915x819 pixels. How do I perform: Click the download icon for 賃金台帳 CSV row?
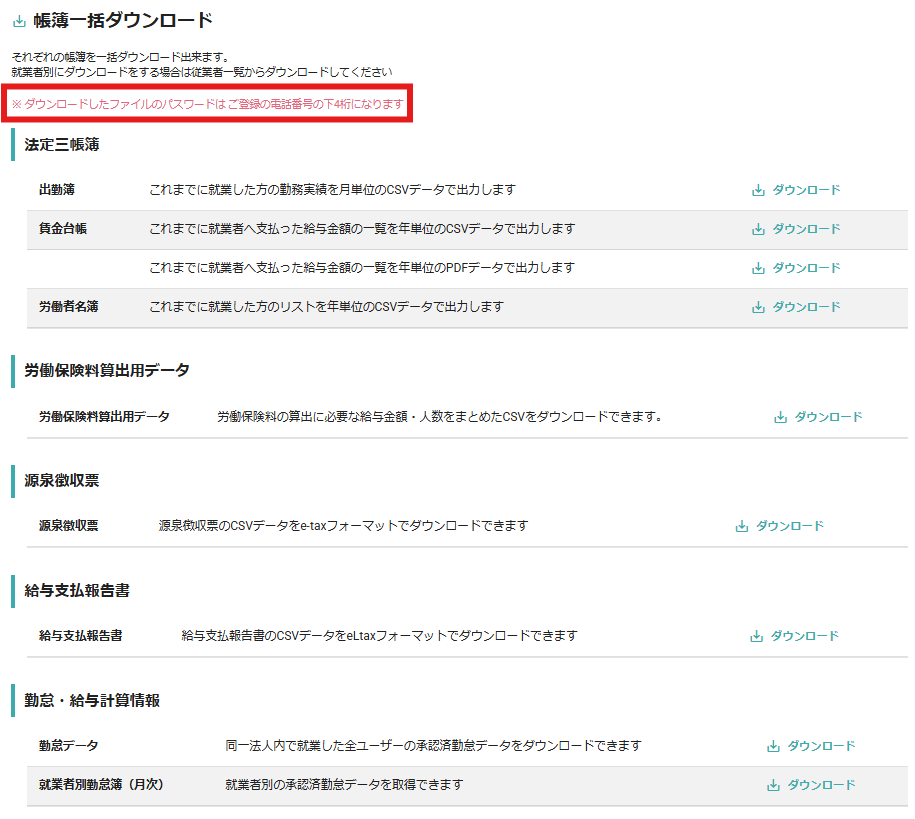coord(758,229)
